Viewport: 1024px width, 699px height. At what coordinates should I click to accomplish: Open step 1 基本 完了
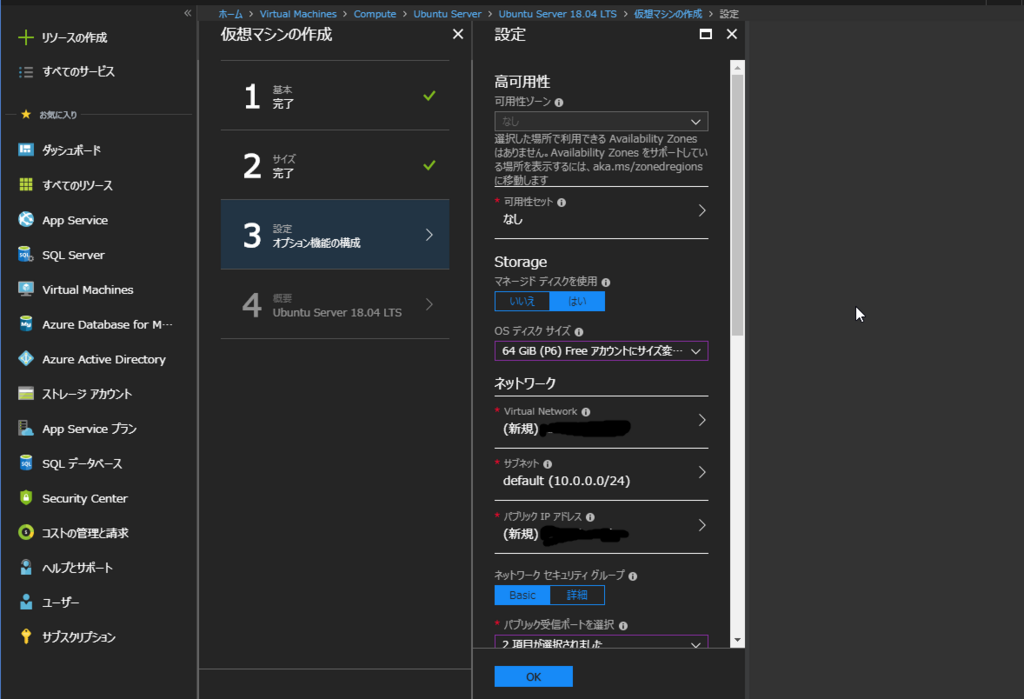tap(335, 96)
